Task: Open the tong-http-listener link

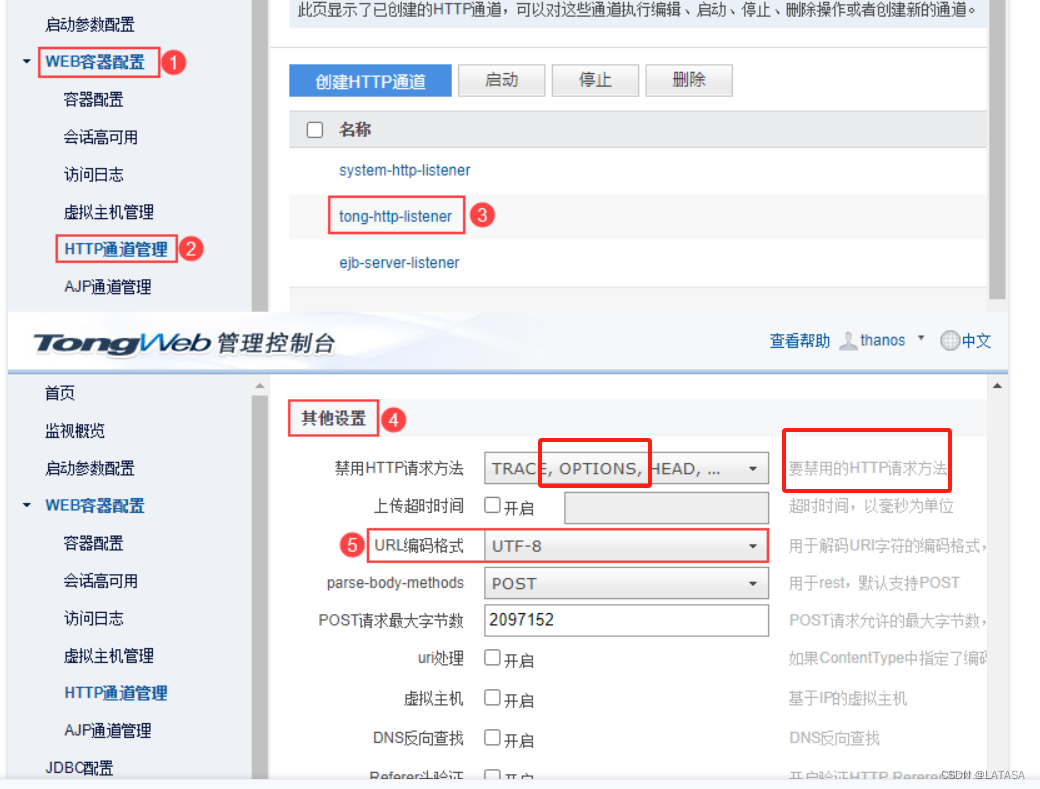Action: click(395, 216)
